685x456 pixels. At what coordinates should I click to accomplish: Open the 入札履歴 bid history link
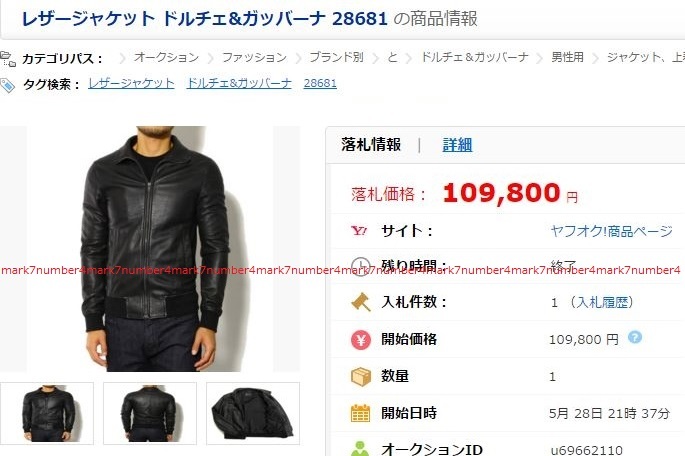click(602, 302)
